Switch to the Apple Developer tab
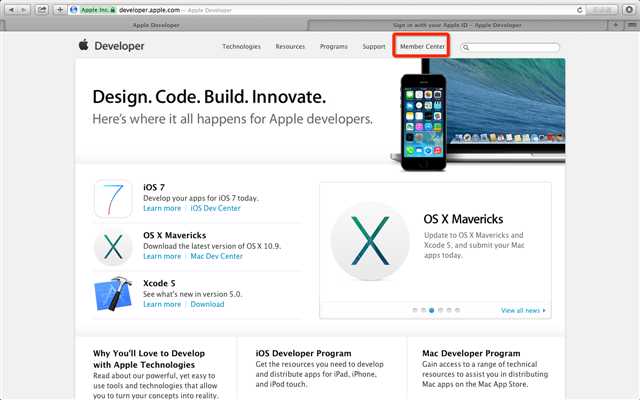This screenshot has width=640, height=400. [x=156, y=25]
